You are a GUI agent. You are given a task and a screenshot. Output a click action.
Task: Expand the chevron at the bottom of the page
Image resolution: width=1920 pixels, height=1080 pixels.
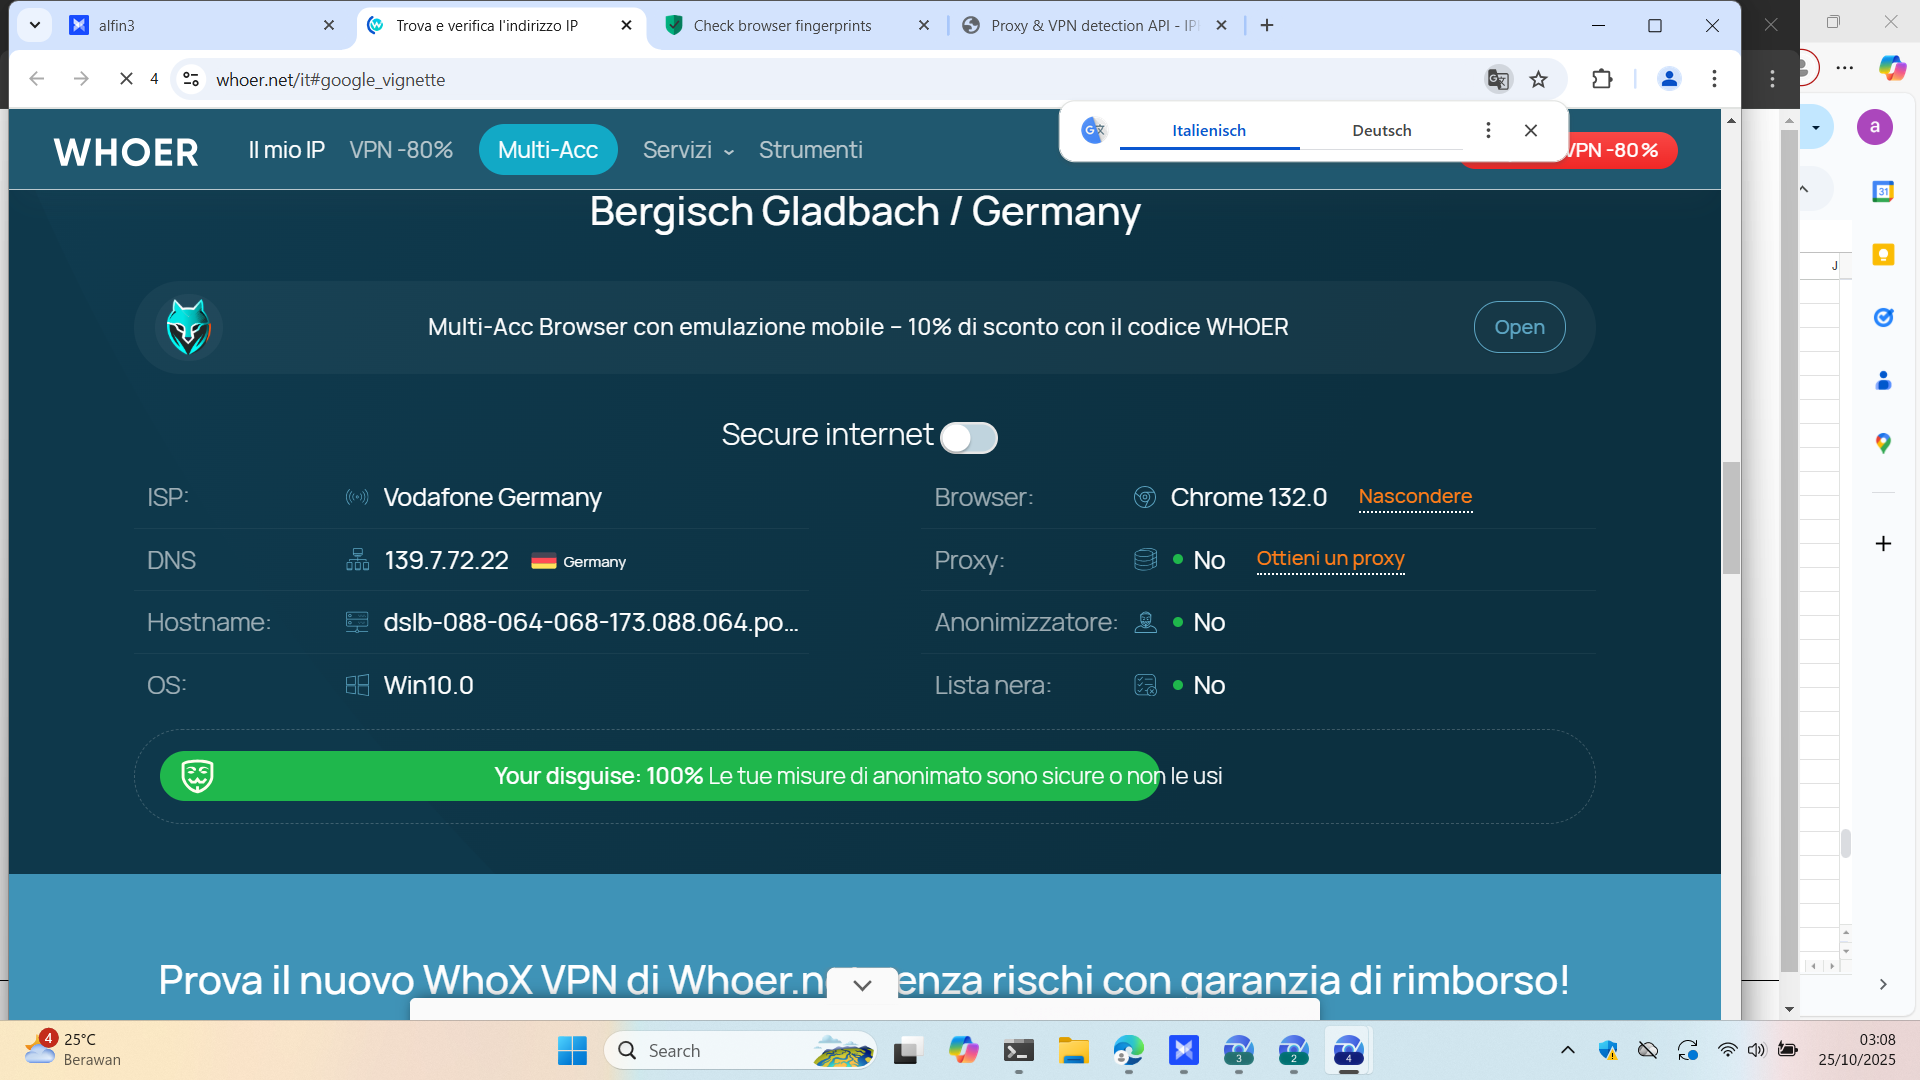(862, 985)
